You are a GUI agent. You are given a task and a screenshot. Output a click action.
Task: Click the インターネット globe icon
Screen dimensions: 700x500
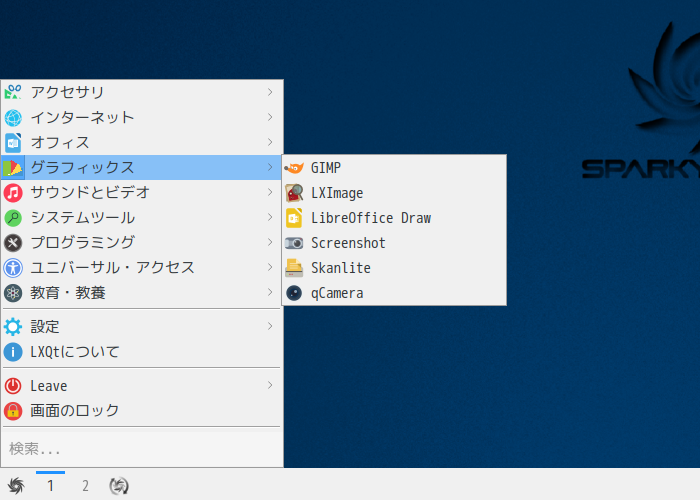(13, 117)
